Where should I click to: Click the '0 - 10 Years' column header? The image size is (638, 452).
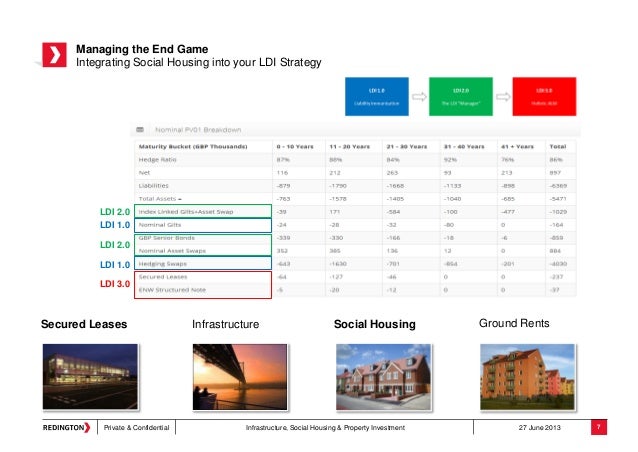pos(295,146)
